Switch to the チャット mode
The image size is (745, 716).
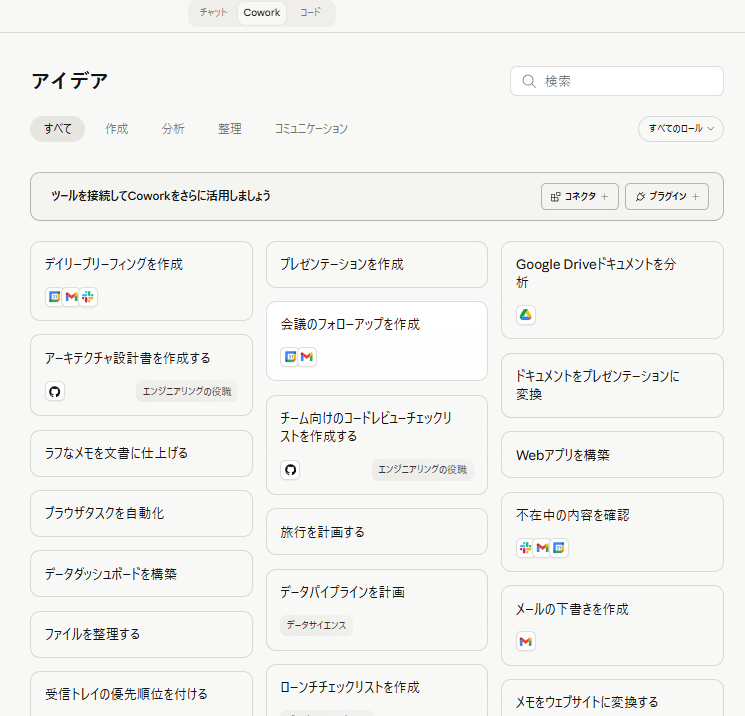[x=213, y=13]
